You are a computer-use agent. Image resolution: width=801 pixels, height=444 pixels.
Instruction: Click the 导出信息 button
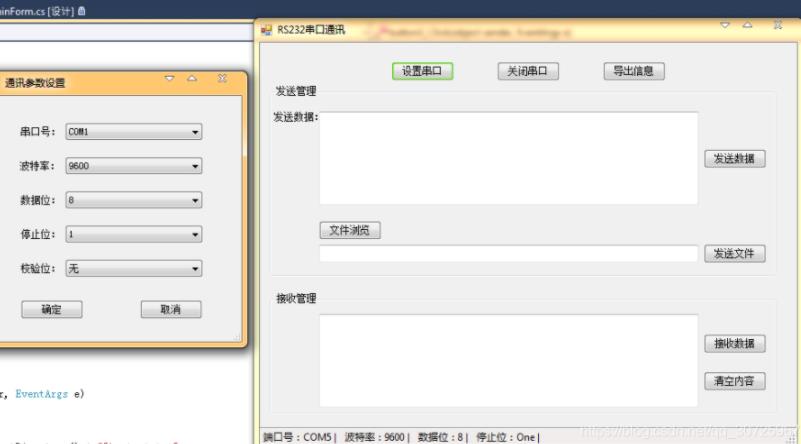pos(634,71)
